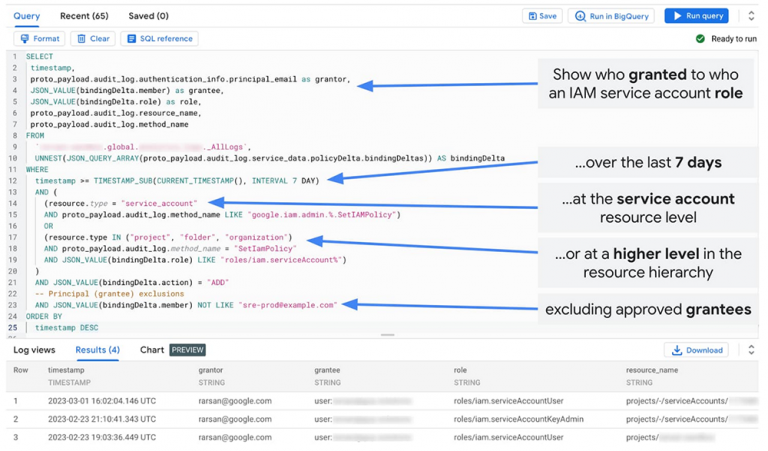Viewport: 768px width, 451px height.
Task: Collapse the query editor with top chevron
Action: [x=751, y=16]
